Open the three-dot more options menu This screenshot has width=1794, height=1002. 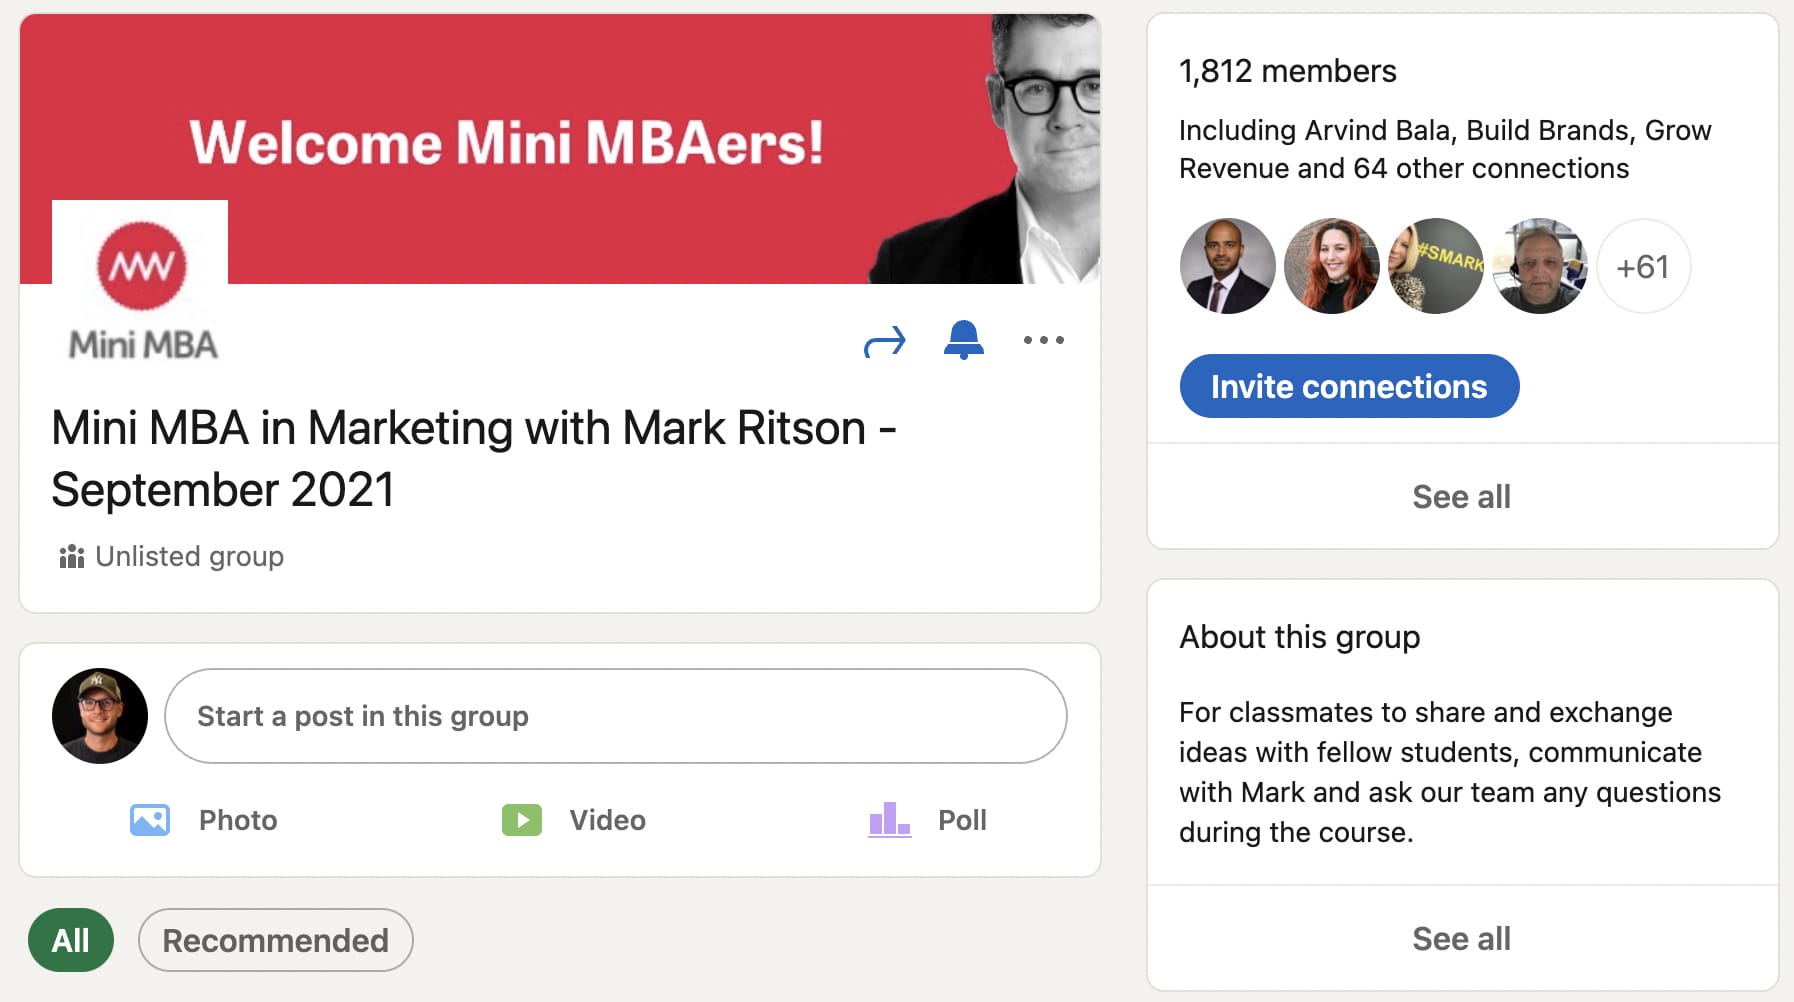point(1043,340)
